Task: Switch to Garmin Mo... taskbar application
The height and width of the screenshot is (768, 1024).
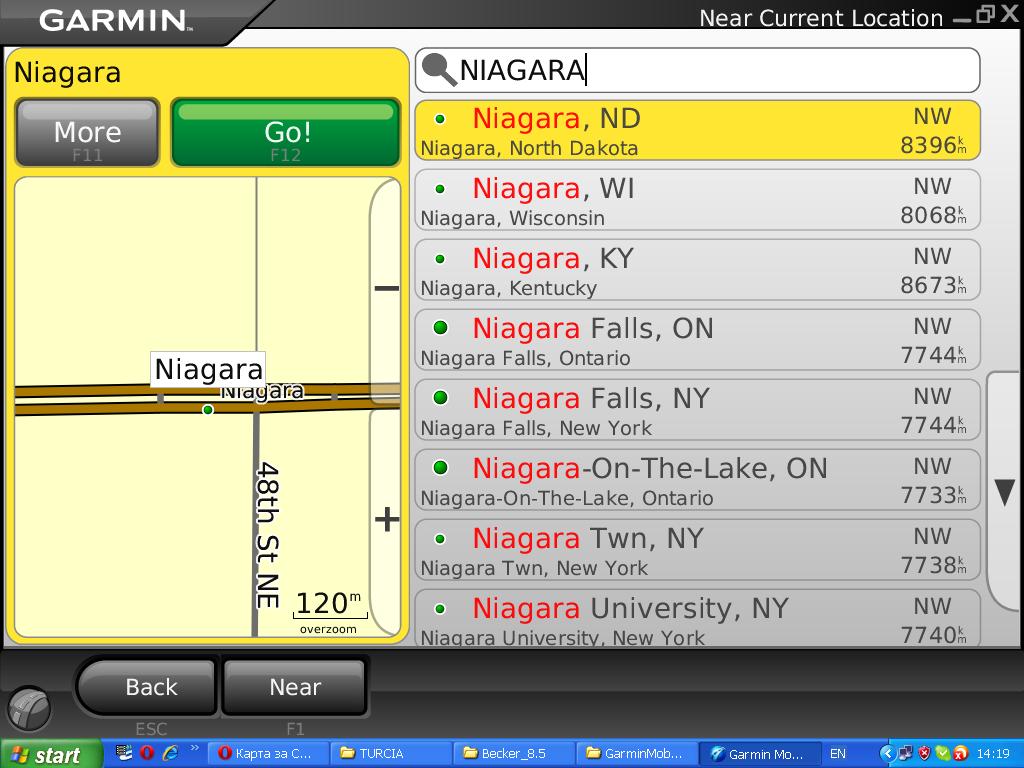Action: pyautogui.click(x=758, y=754)
